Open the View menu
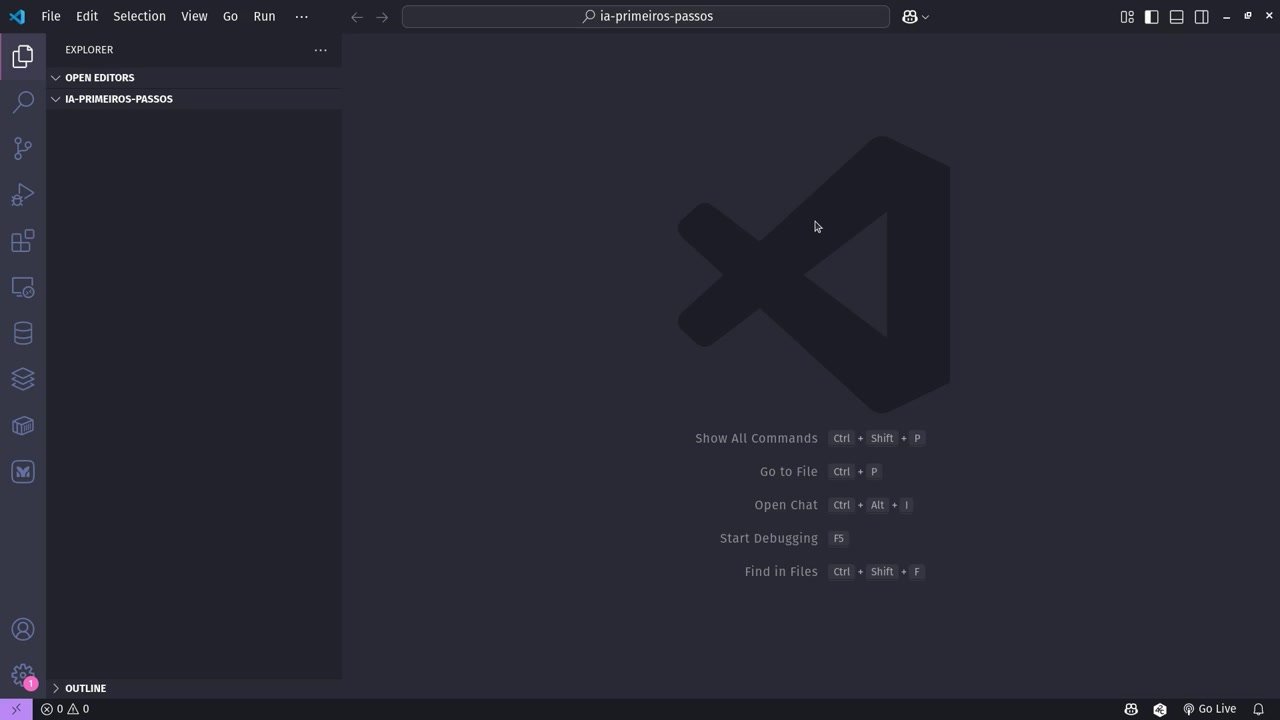1280x720 pixels. [x=194, y=16]
